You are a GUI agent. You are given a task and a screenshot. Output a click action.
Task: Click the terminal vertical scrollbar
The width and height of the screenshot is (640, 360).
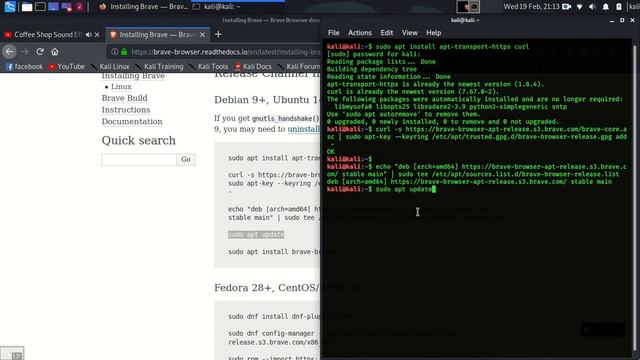634,199
